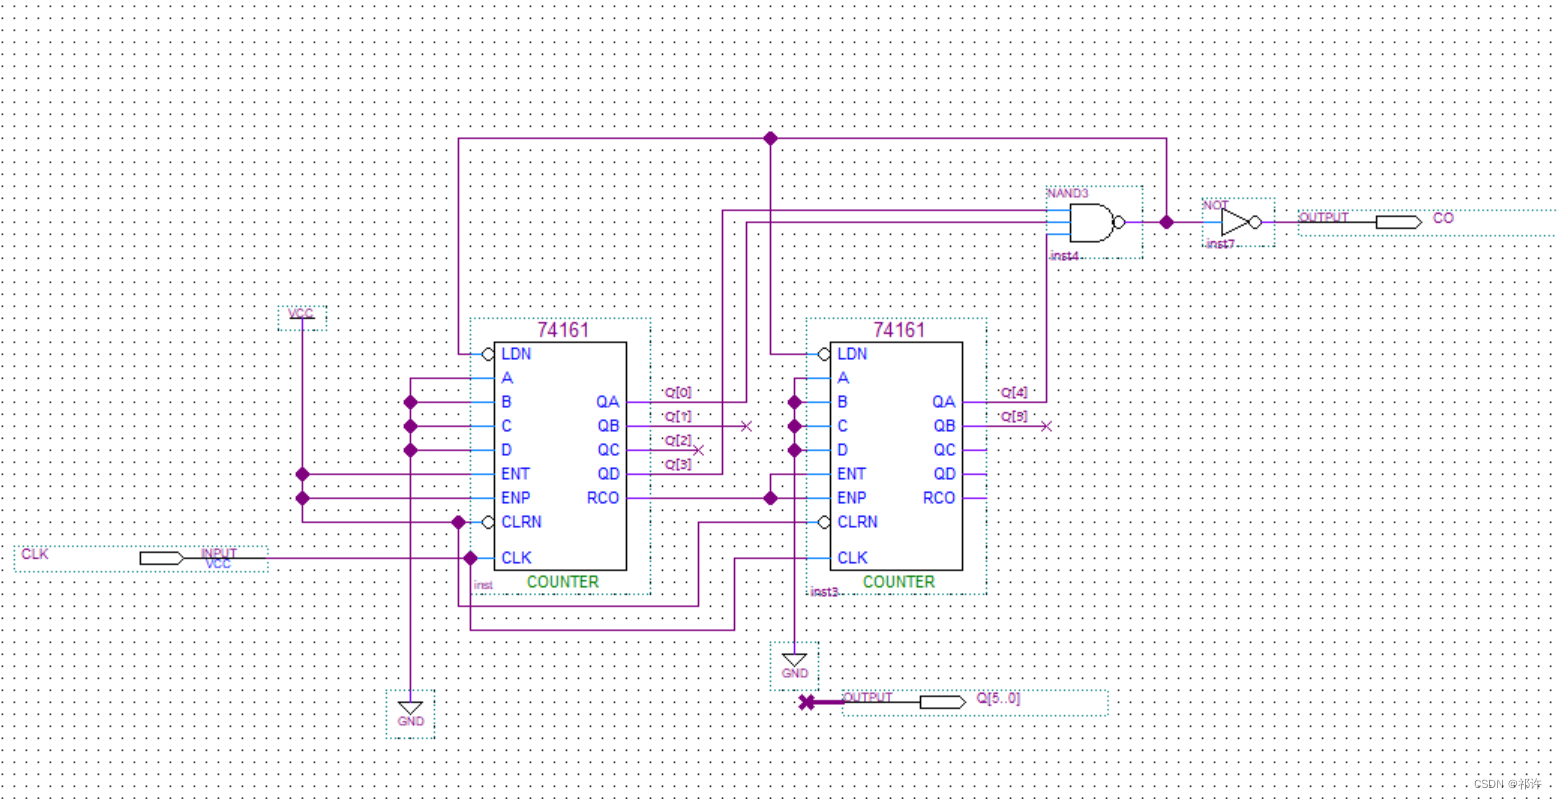The image size is (1557, 799).
Task: Click the "CO" pin name text
Action: pos(1444,218)
